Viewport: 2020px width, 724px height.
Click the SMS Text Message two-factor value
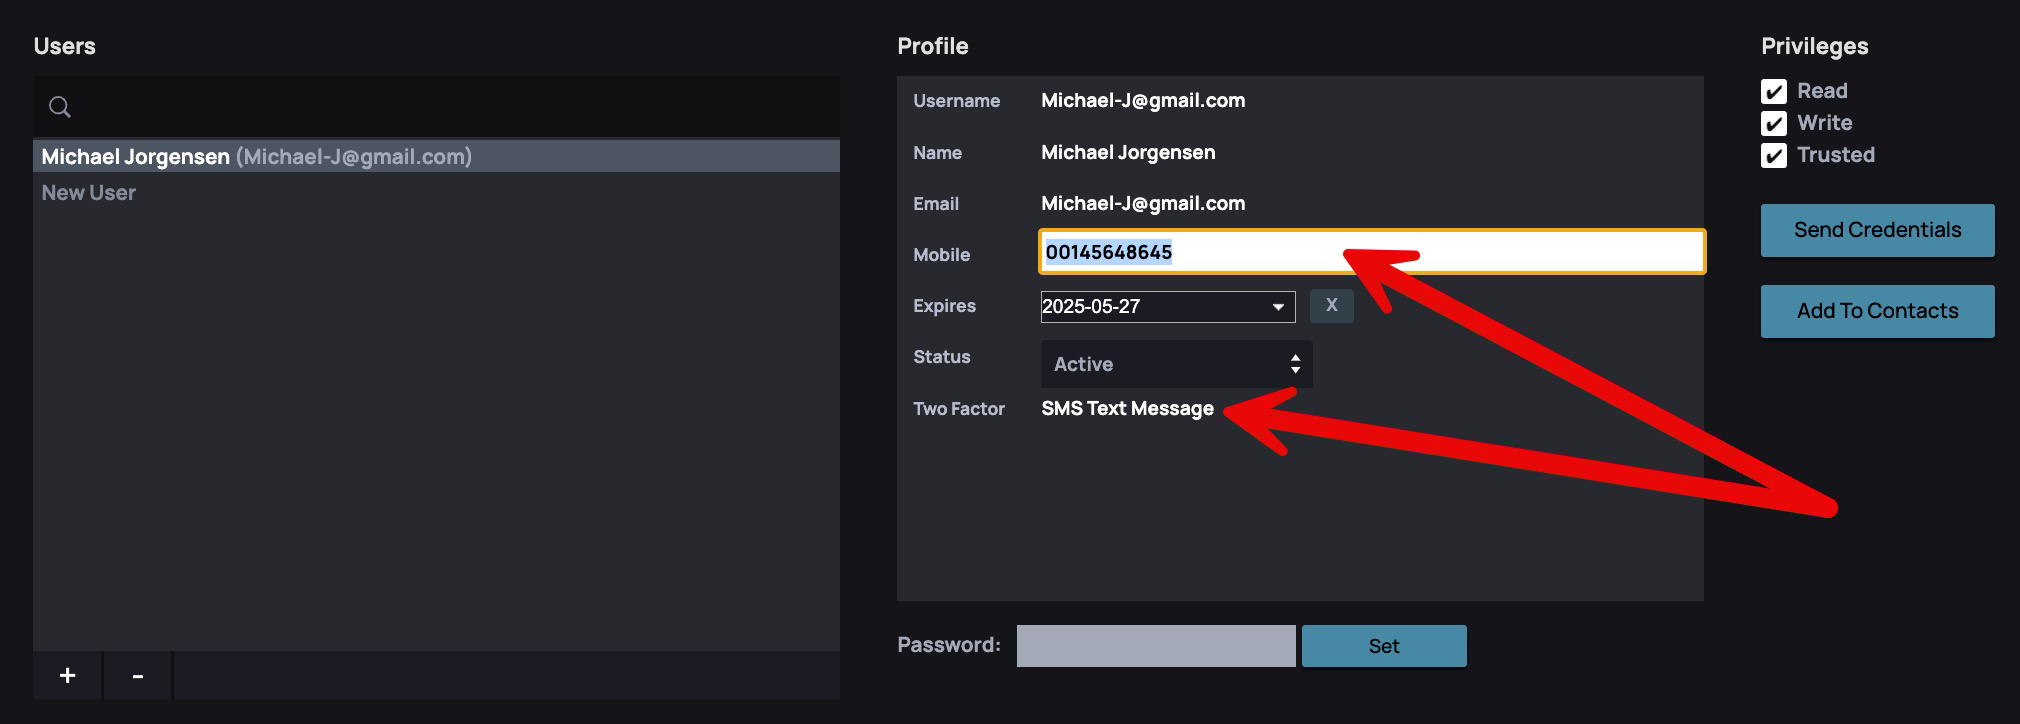[x=1127, y=409]
